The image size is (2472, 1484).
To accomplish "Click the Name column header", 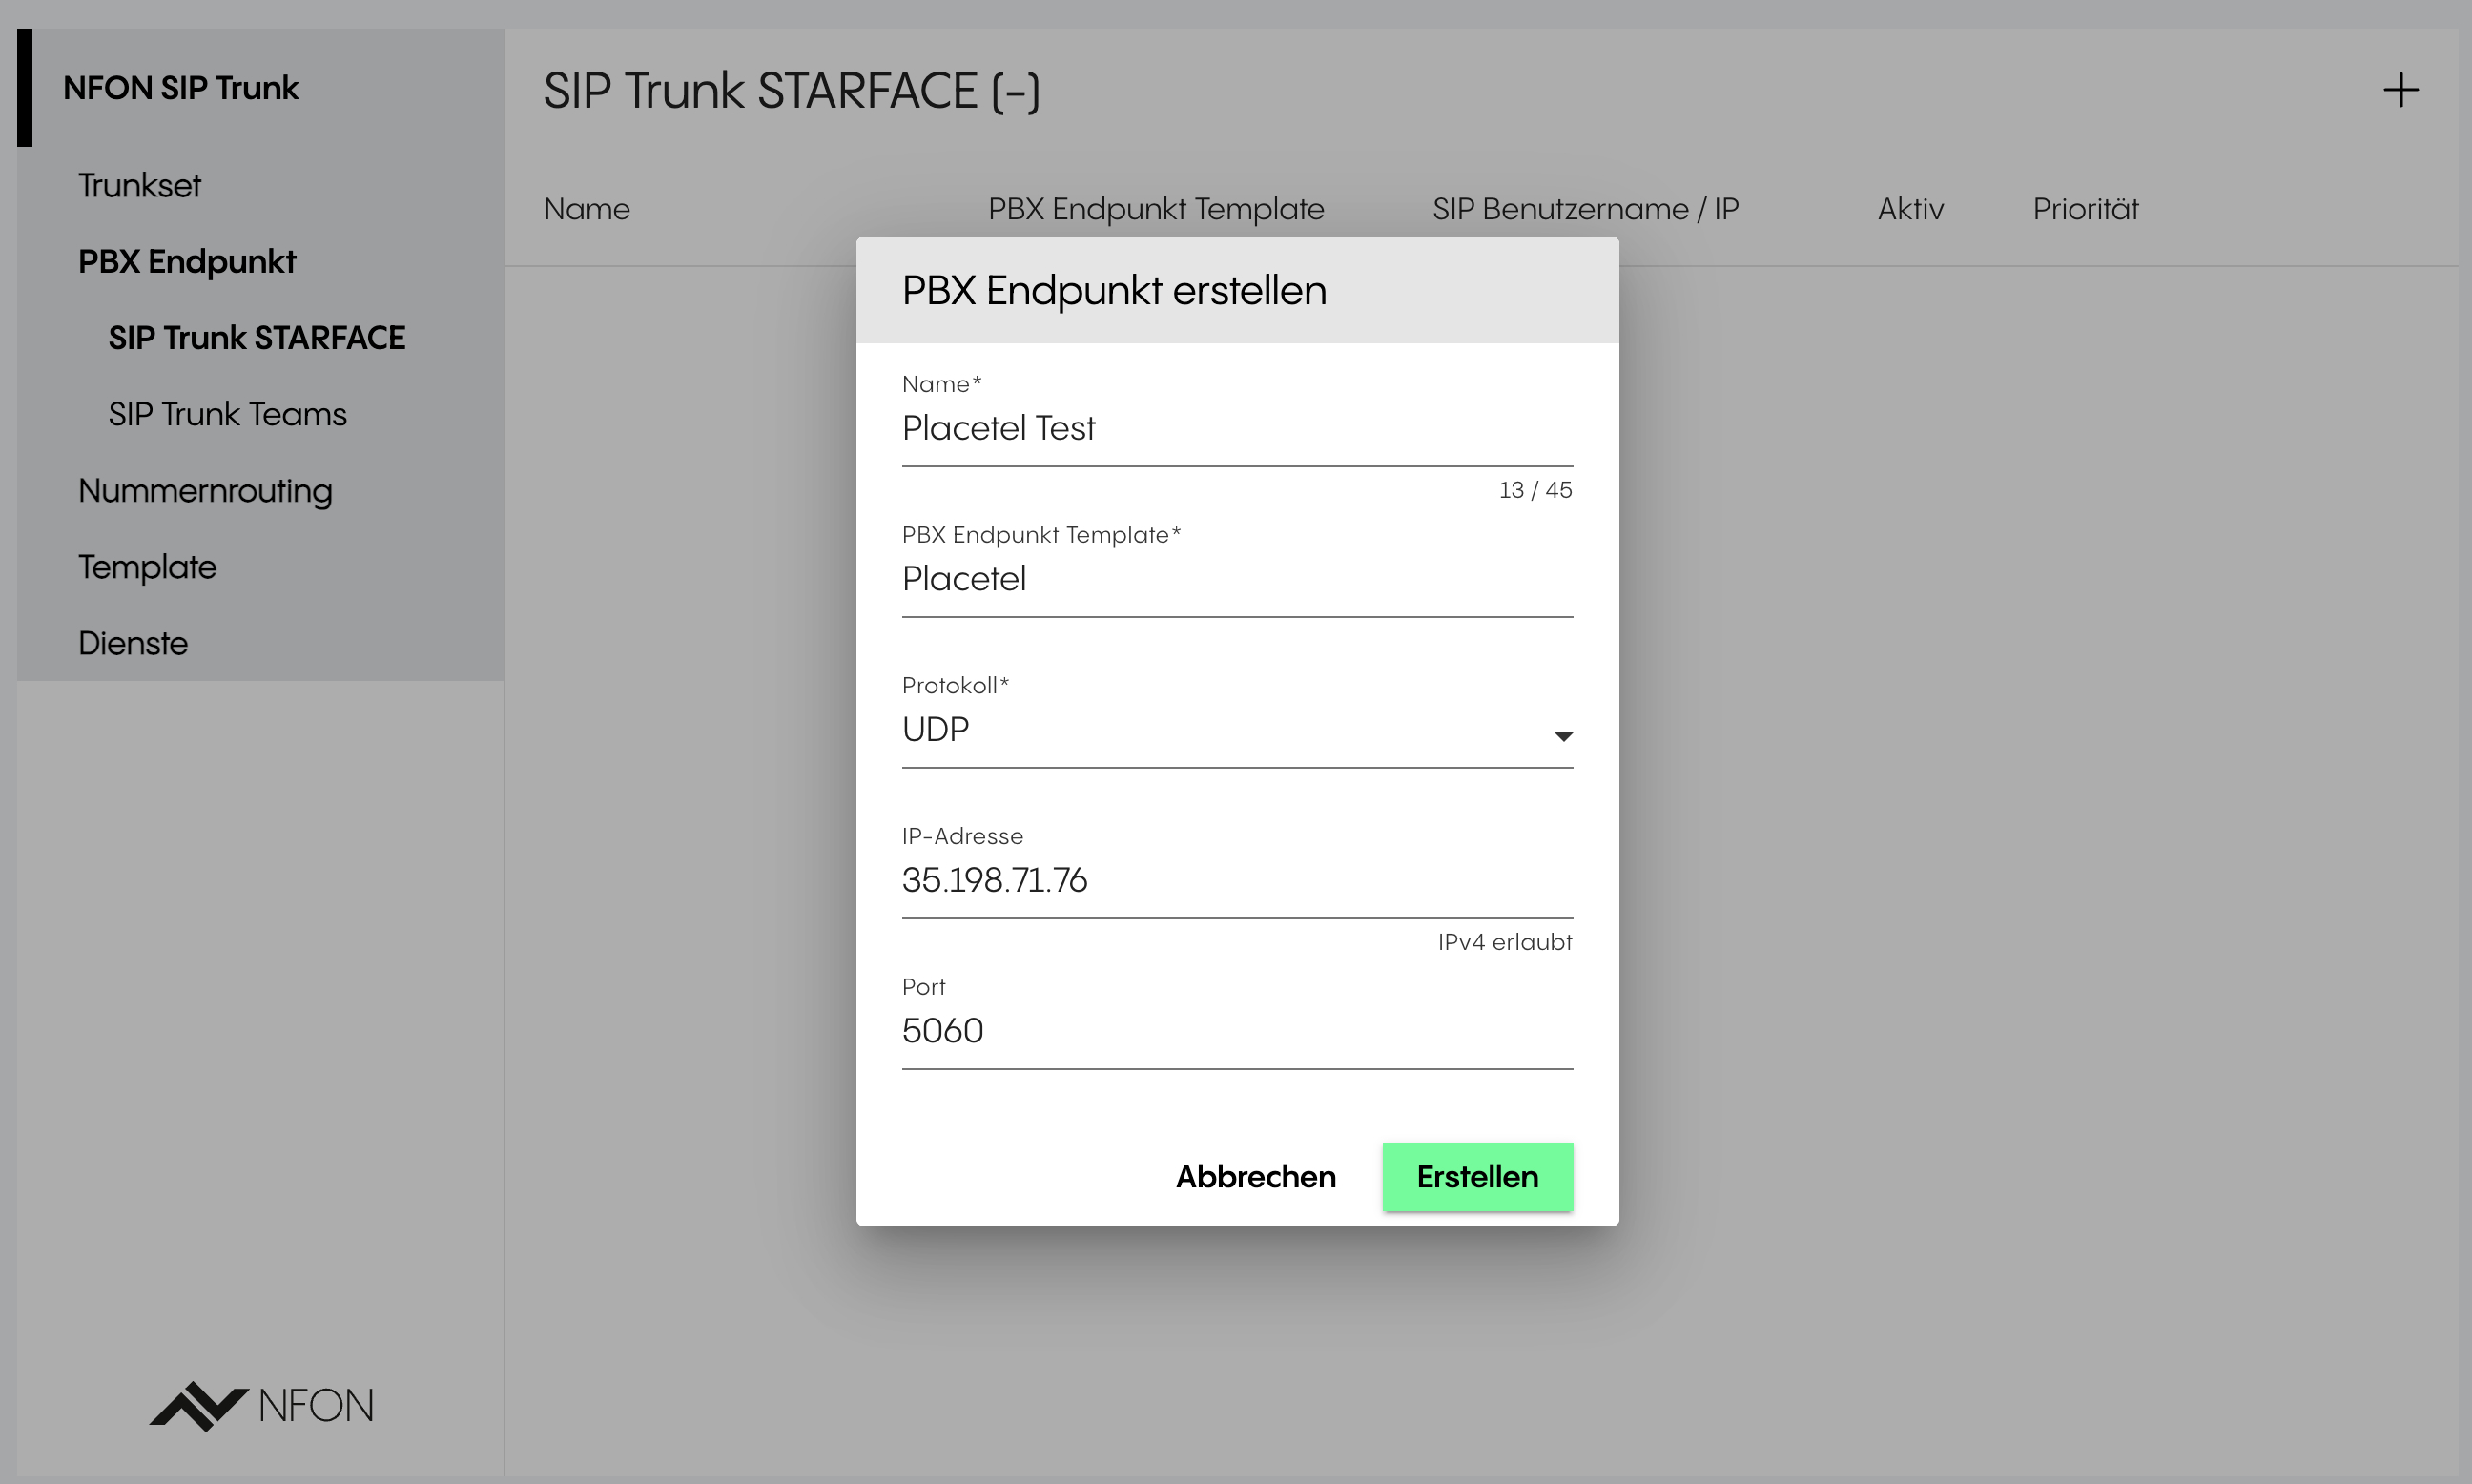I will point(587,209).
